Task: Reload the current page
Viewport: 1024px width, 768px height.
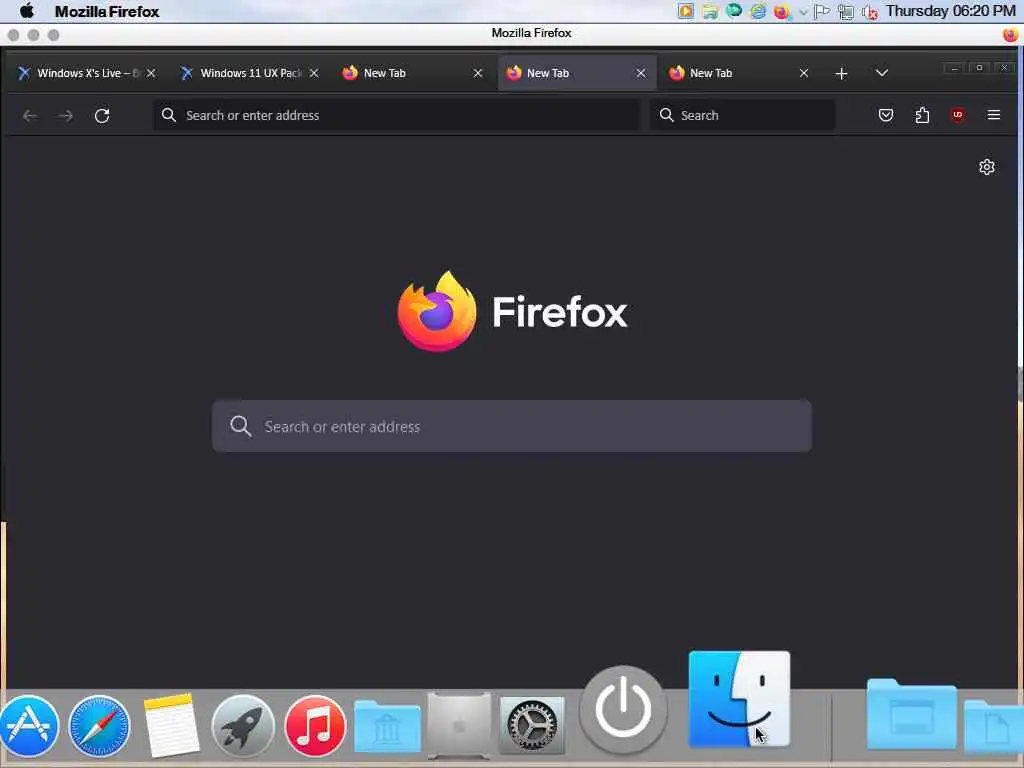Action: coord(102,116)
